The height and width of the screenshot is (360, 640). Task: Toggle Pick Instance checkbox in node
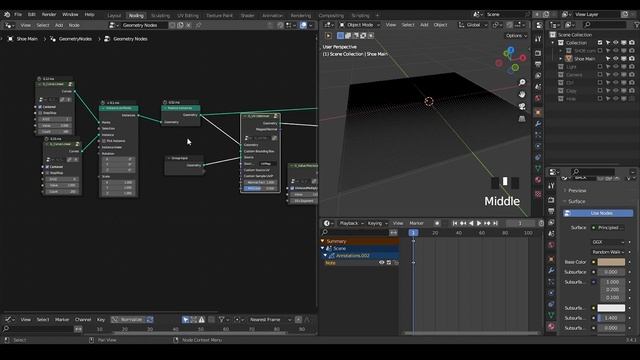pos(104,141)
